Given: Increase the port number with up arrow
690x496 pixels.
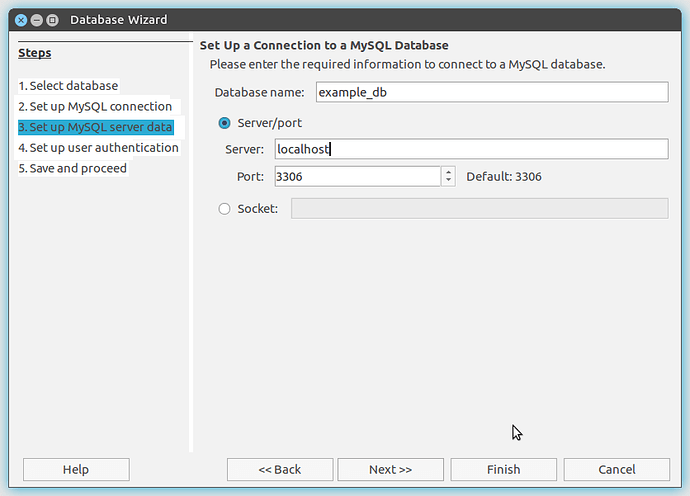Looking at the screenshot, I should 449,171.
